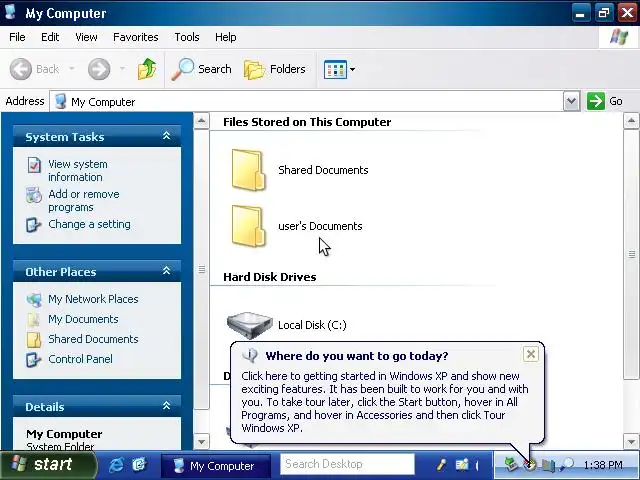Click the Control Panel icon in sidebar
Image resolution: width=640 pixels, height=480 pixels.
(33, 360)
